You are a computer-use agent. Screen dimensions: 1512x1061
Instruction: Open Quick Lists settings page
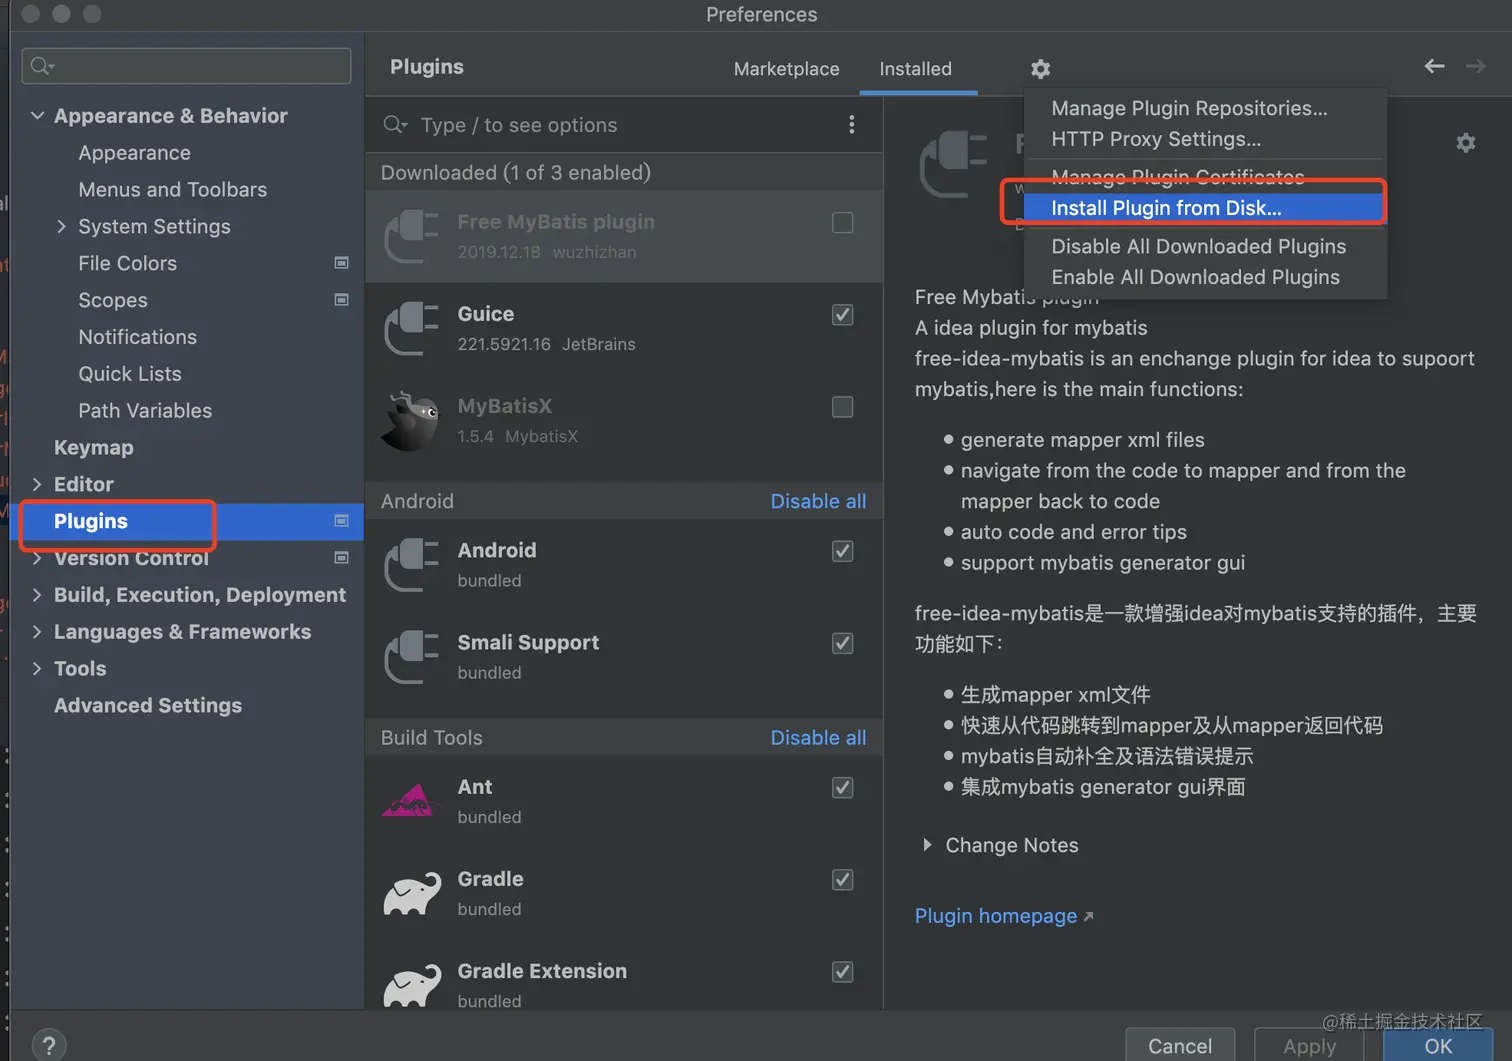coord(130,373)
